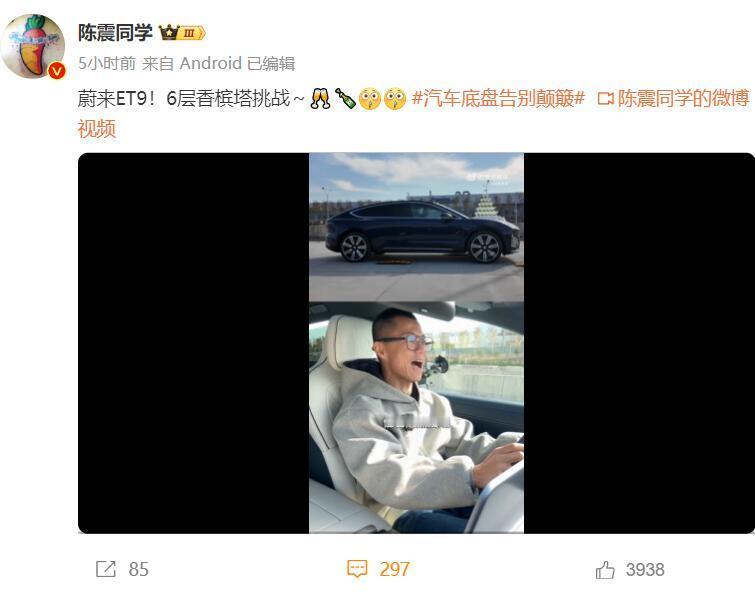Click the champagne glasses emoji
Image resolution: width=755 pixels, height=597 pixels.
point(320,98)
